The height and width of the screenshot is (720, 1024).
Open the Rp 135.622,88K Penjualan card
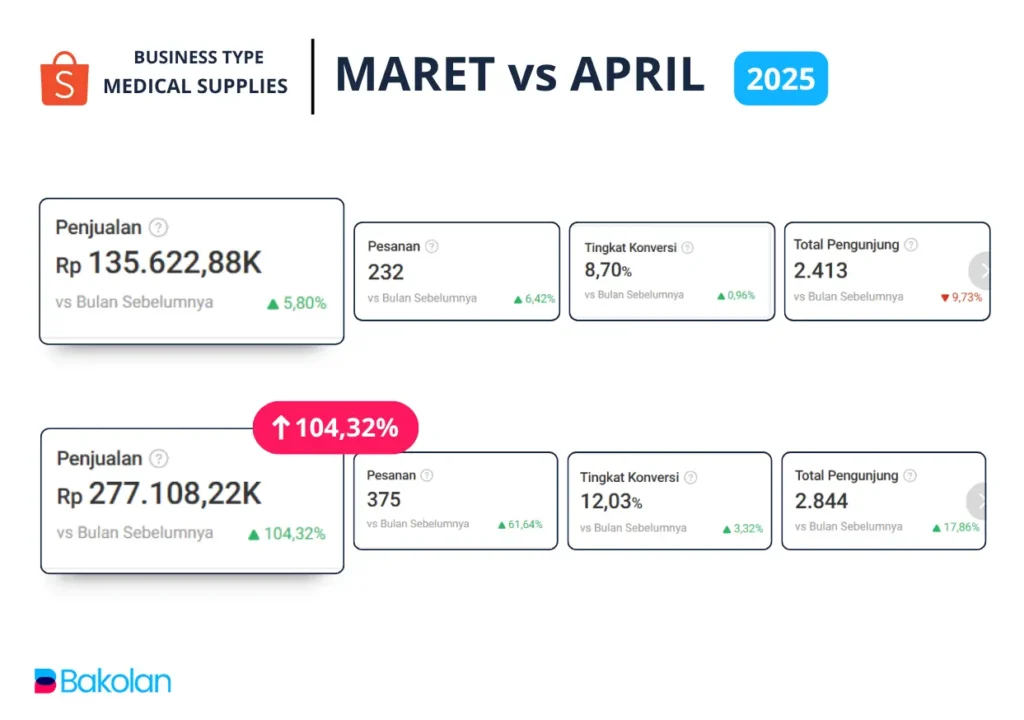[191, 271]
